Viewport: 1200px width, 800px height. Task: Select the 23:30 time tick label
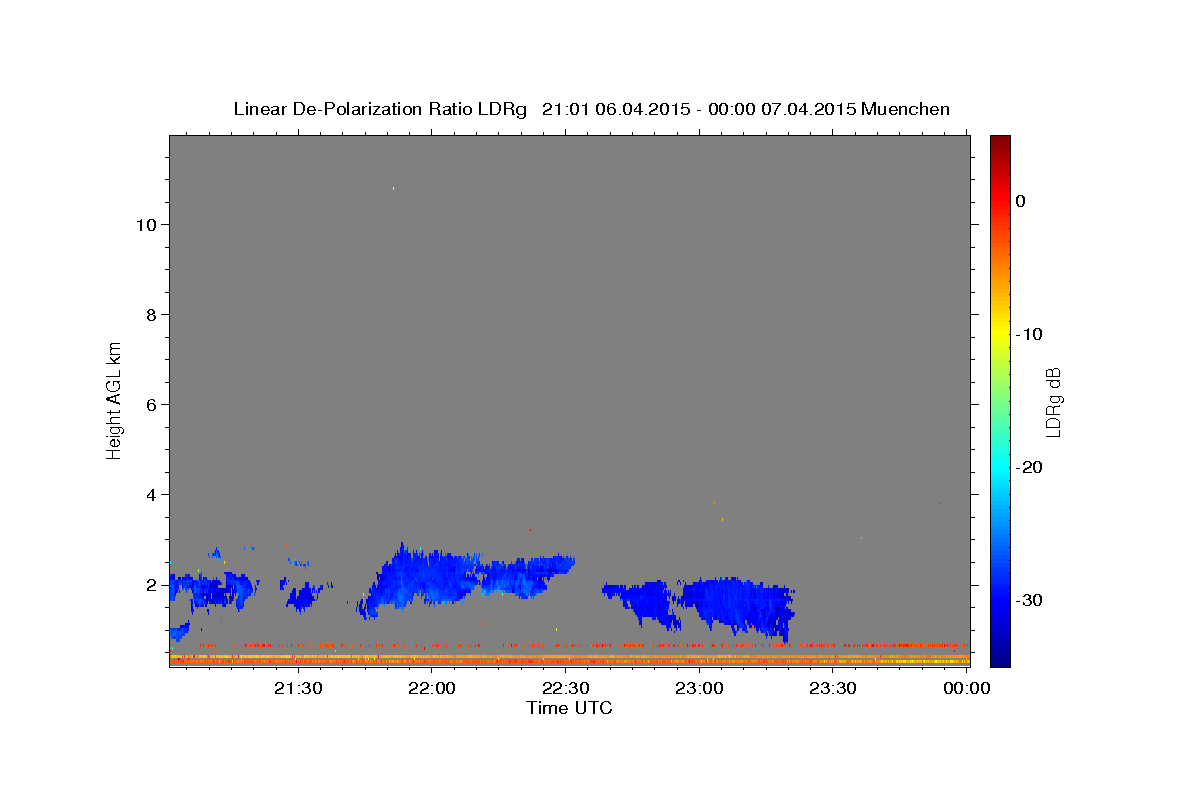click(x=833, y=688)
